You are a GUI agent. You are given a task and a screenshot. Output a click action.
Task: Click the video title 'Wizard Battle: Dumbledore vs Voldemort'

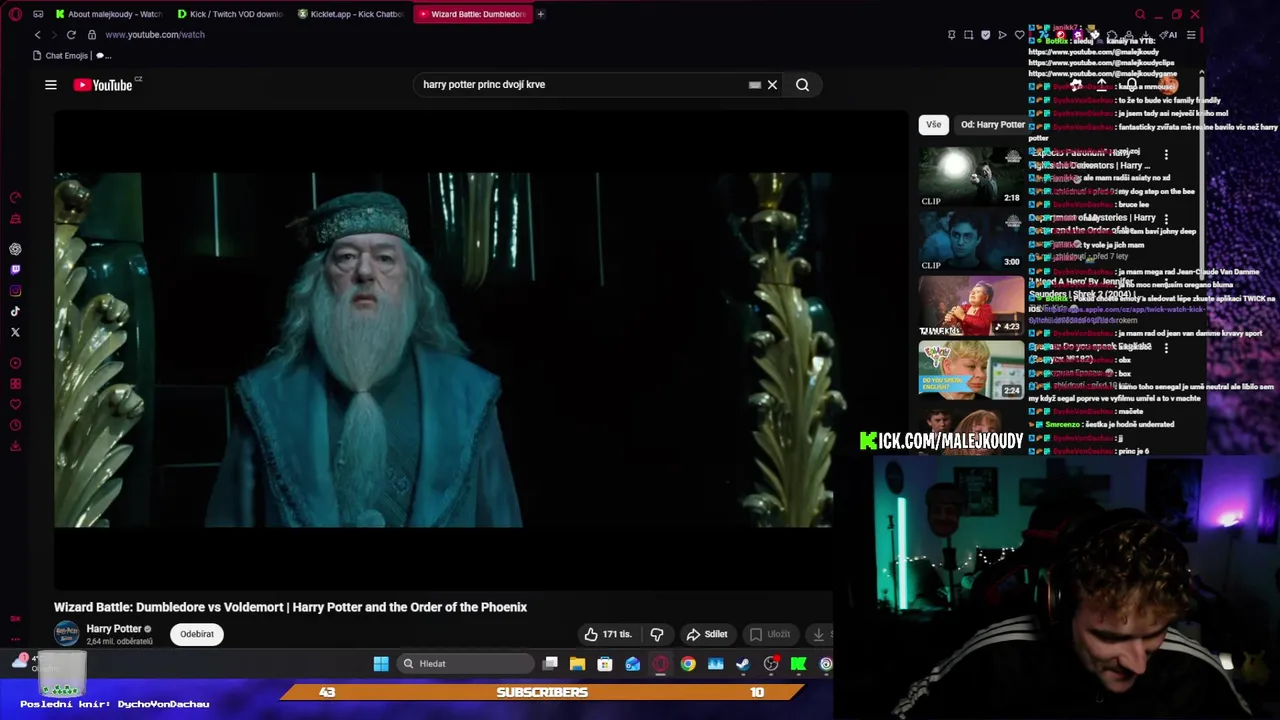(x=290, y=607)
